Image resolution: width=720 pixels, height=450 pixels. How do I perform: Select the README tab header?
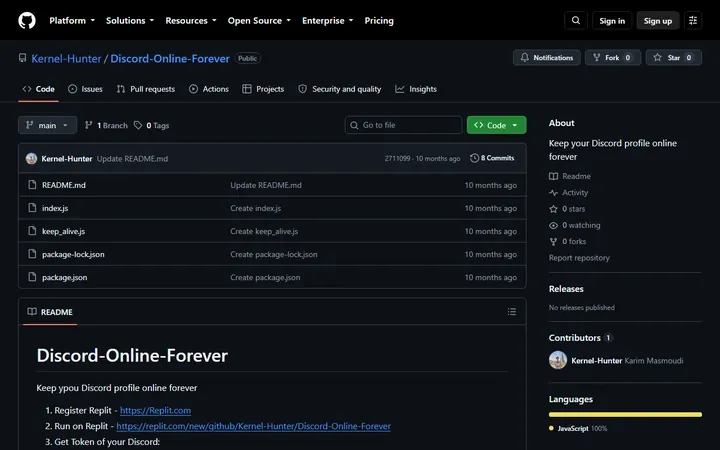(x=50, y=312)
